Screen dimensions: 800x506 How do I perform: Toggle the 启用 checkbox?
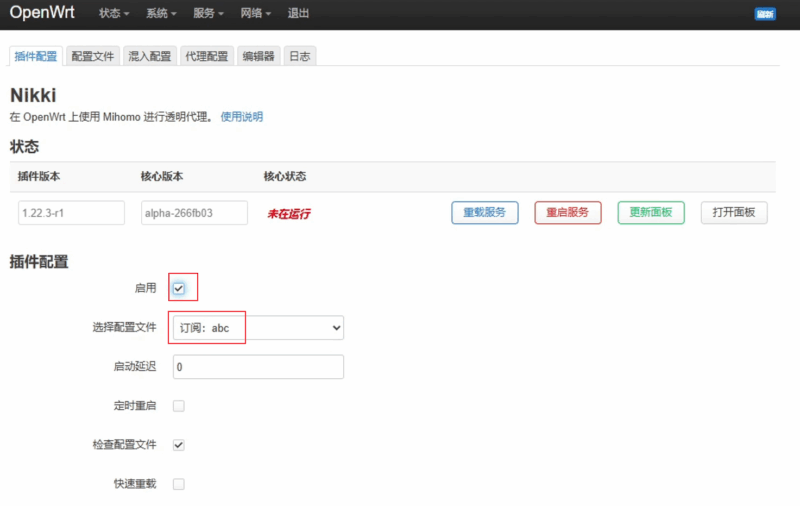click(179, 288)
